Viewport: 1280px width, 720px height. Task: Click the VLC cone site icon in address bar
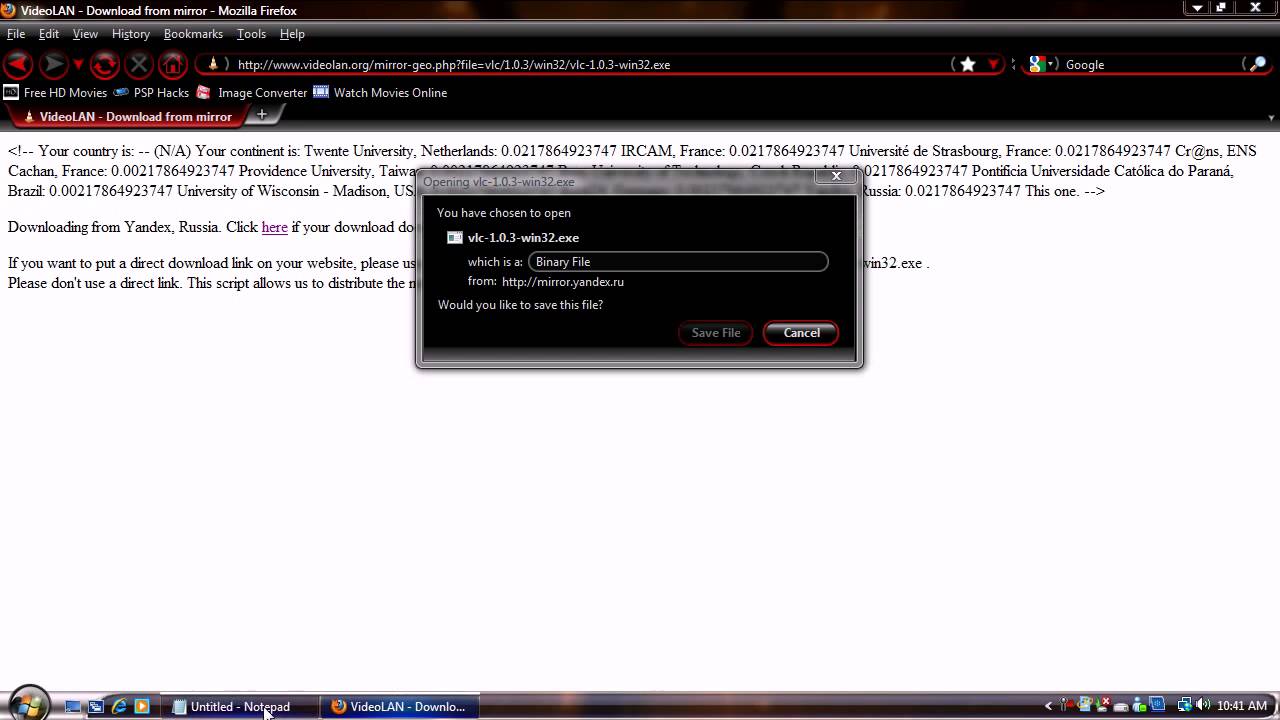[x=212, y=64]
